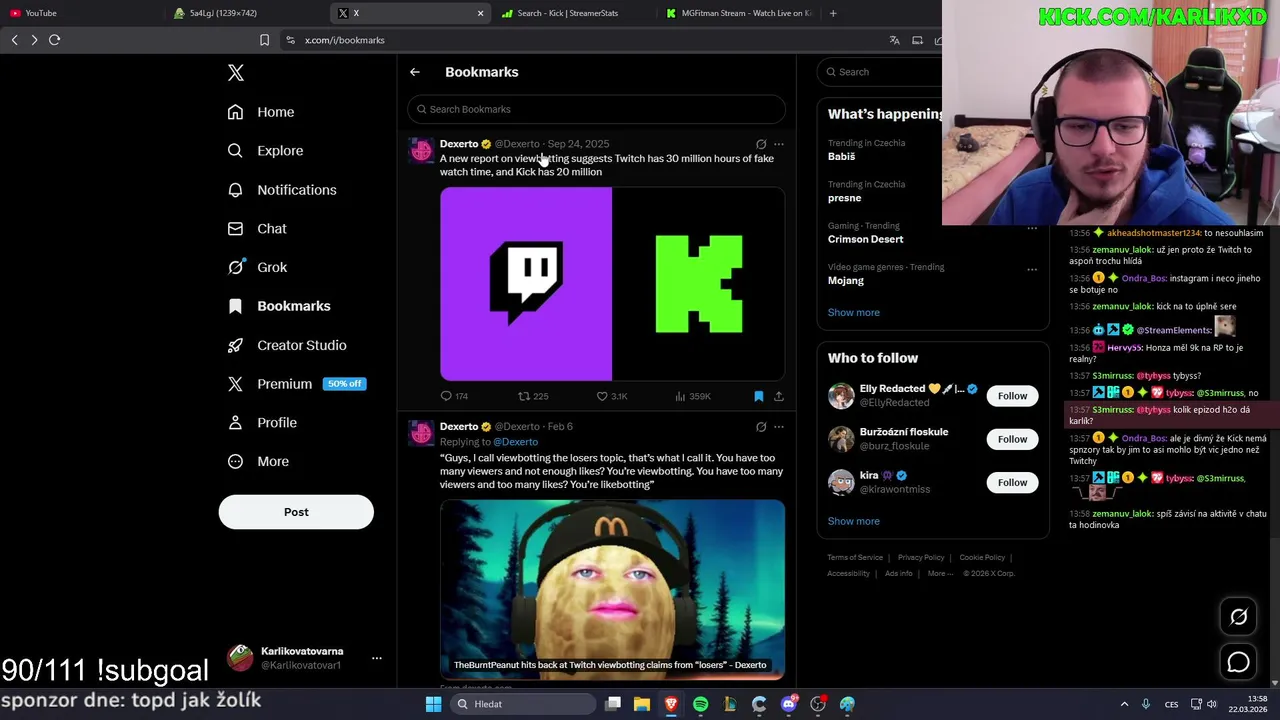Open Dexerto avatar on Sep 24 post
Screen dimensions: 1280x720
coord(421,150)
